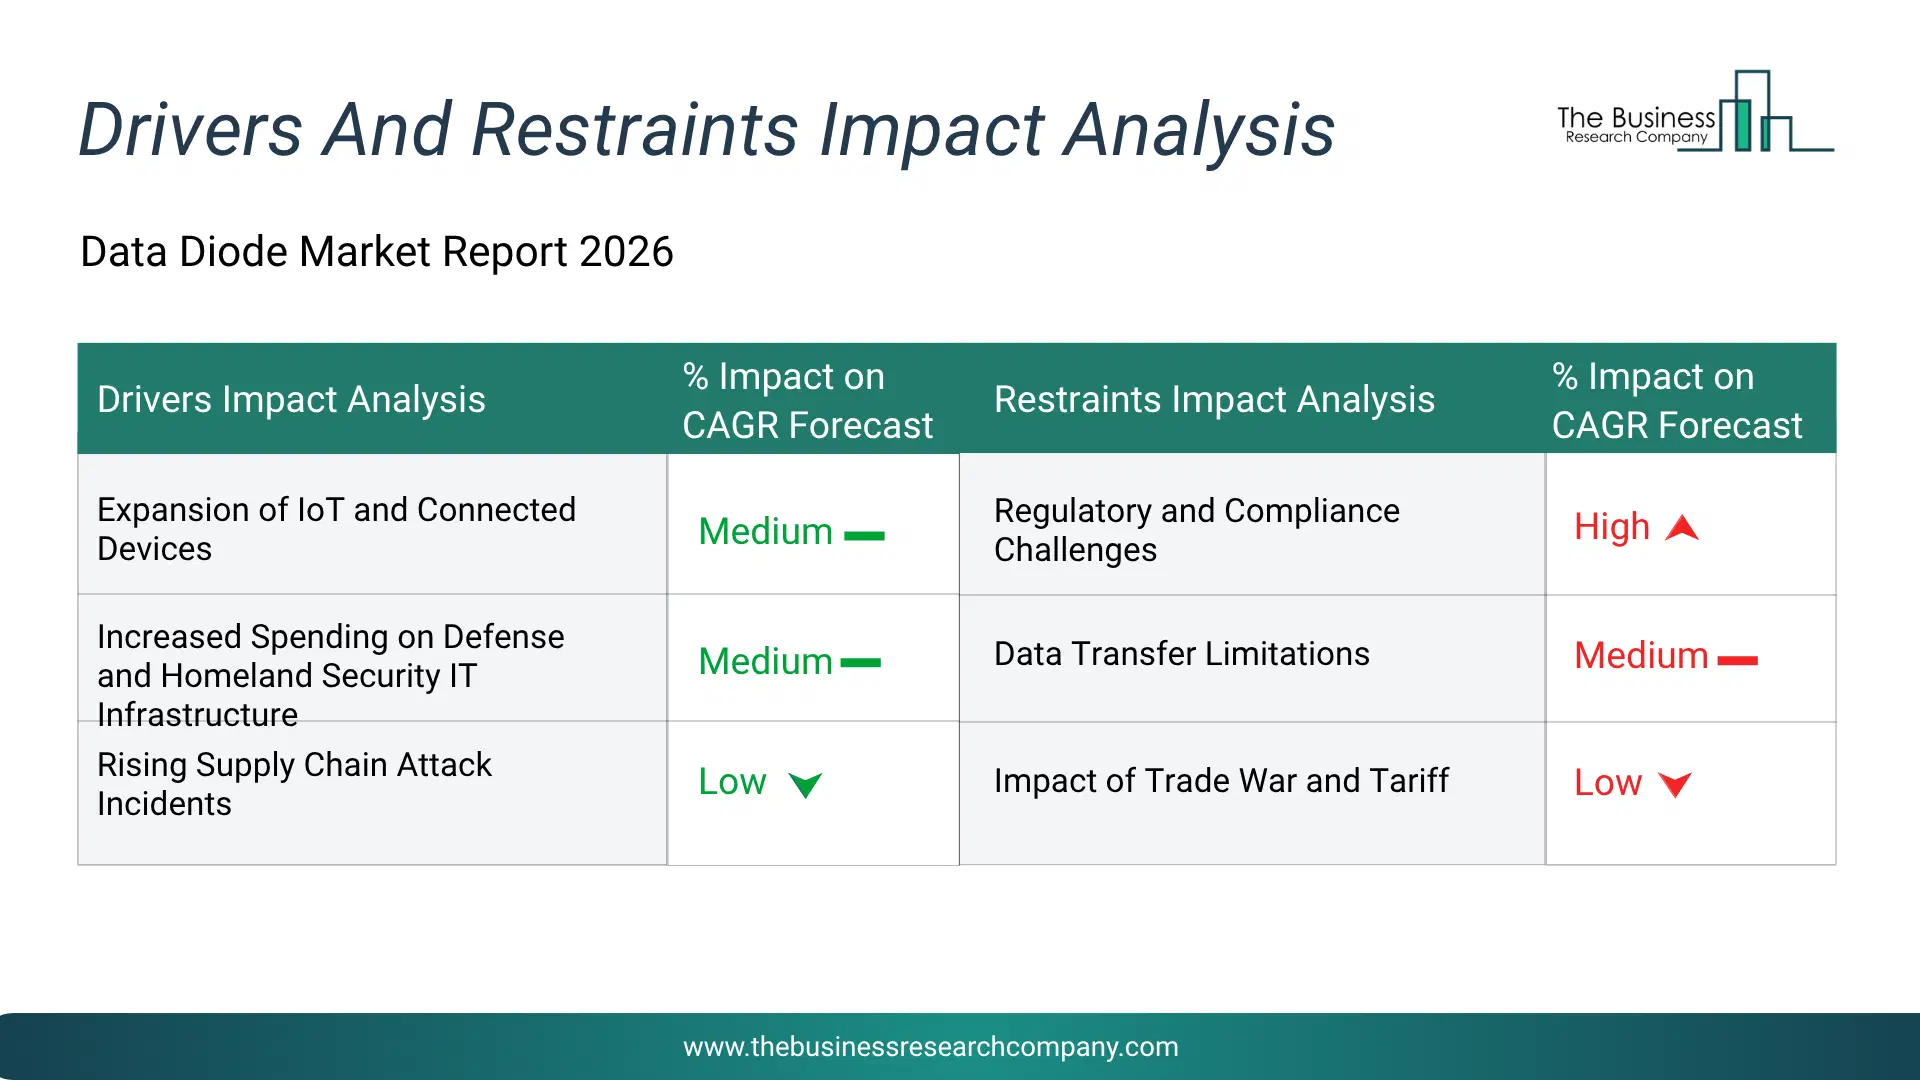Click the drivers '% Impact on CAGR Forecast' header
The height and width of the screenshot is (1080, 1920).
pos(807,401)
